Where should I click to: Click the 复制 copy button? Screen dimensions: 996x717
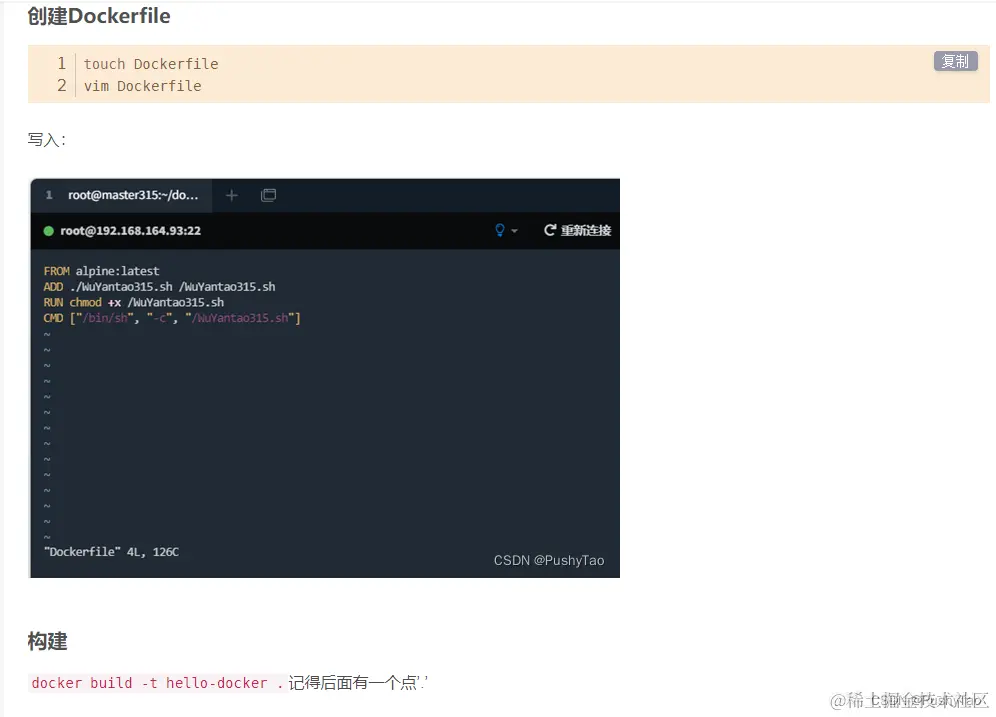click(x=955, y=61)
